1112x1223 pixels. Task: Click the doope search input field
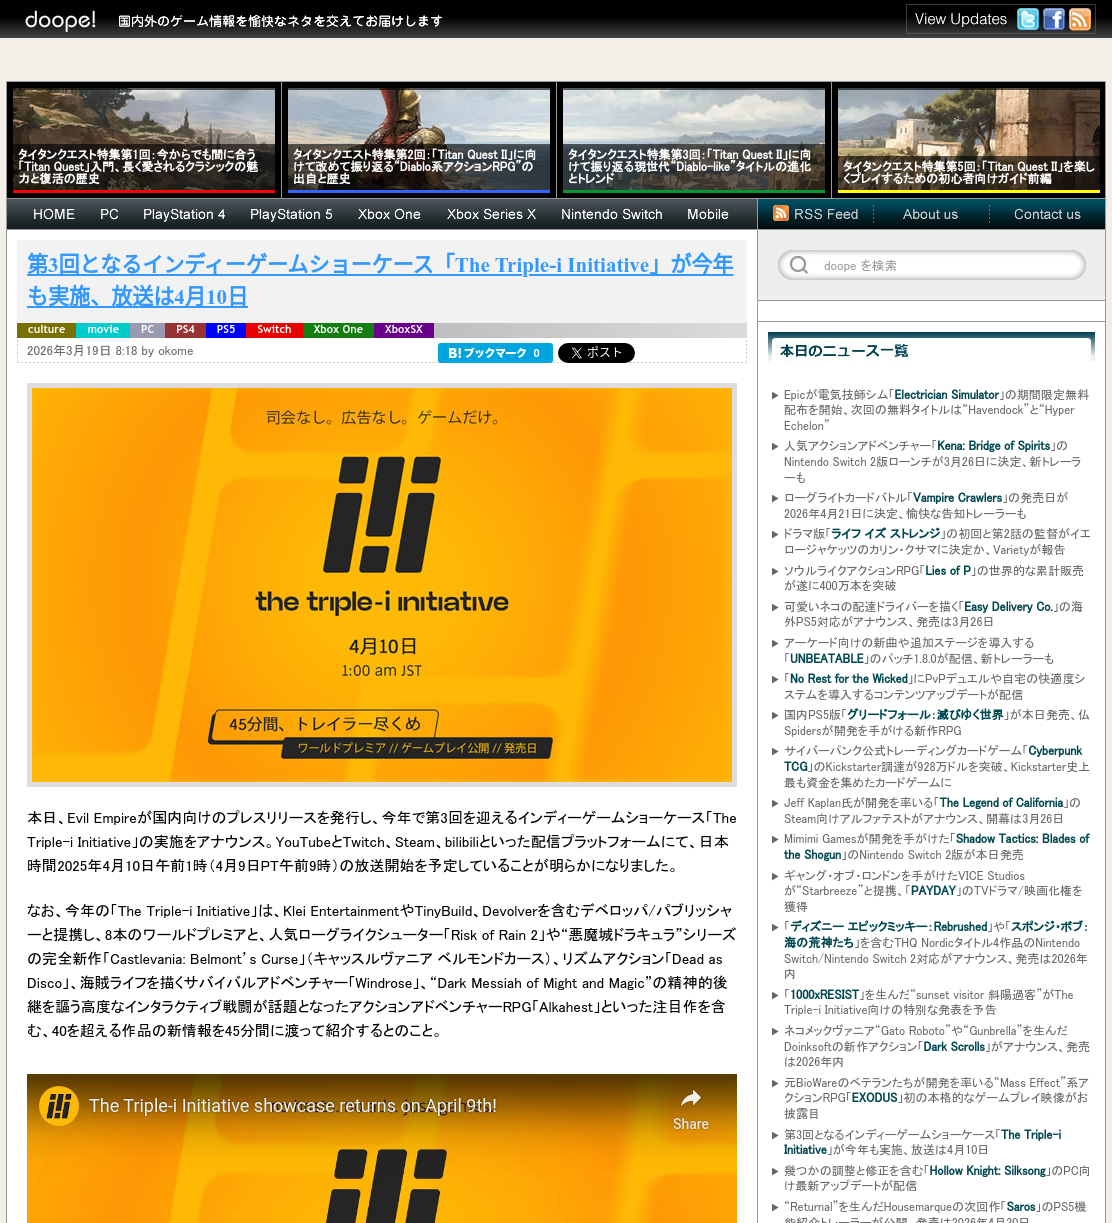932,265
